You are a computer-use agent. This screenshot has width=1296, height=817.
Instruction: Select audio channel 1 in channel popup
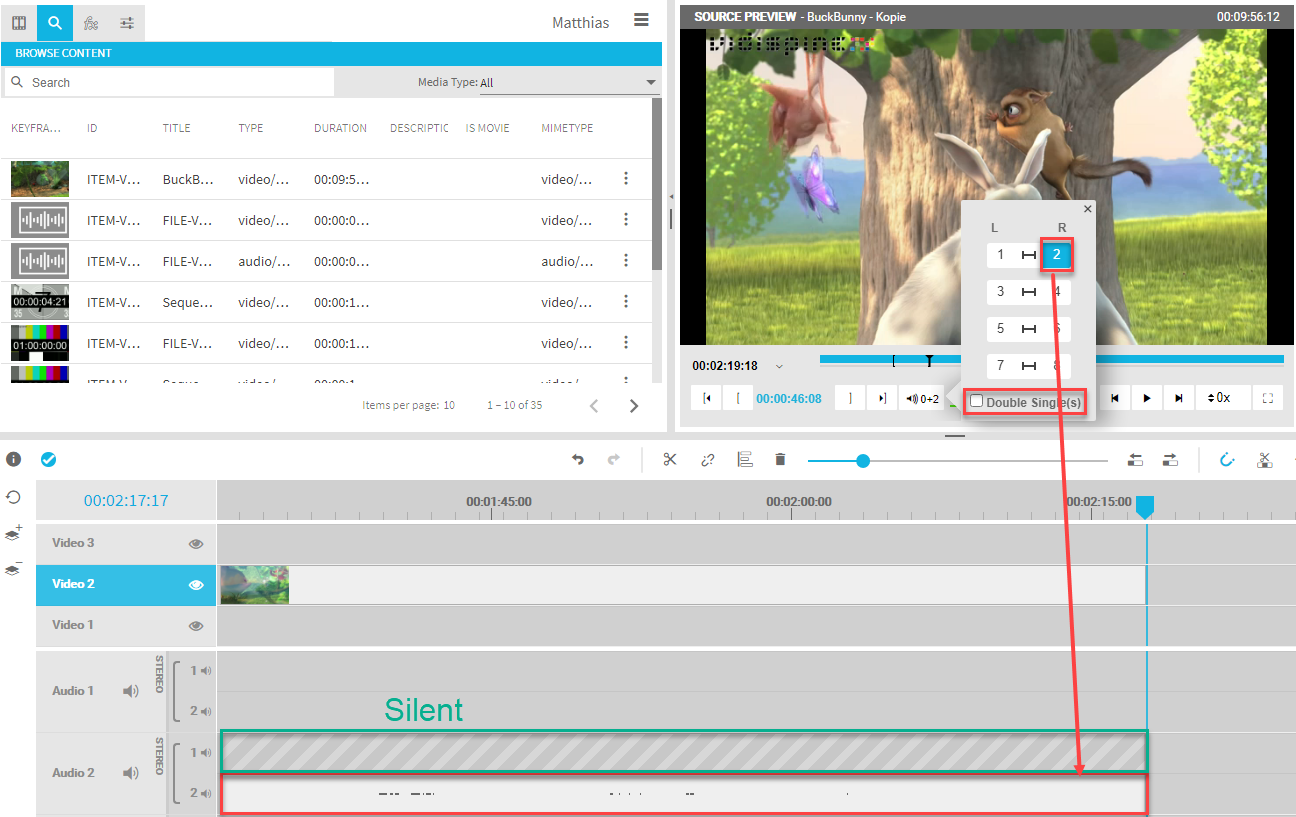point(1000,256)
